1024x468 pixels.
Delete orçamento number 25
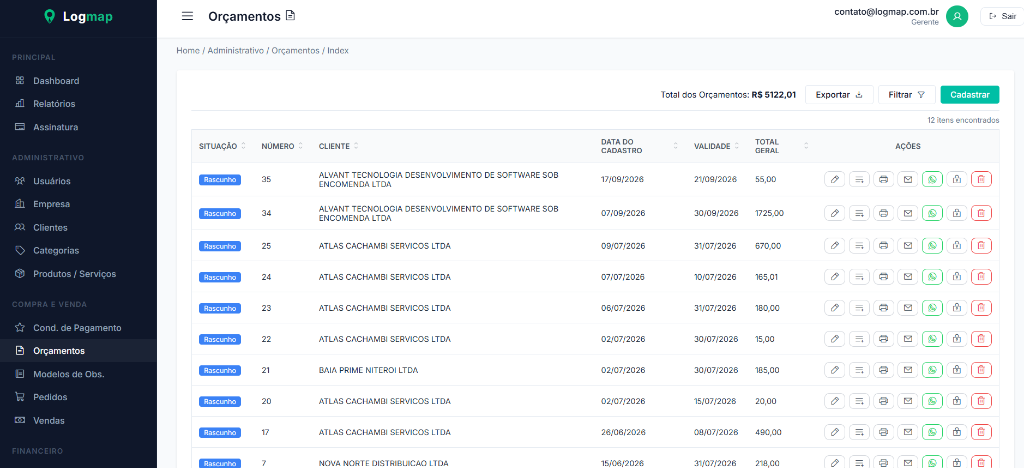981,245
